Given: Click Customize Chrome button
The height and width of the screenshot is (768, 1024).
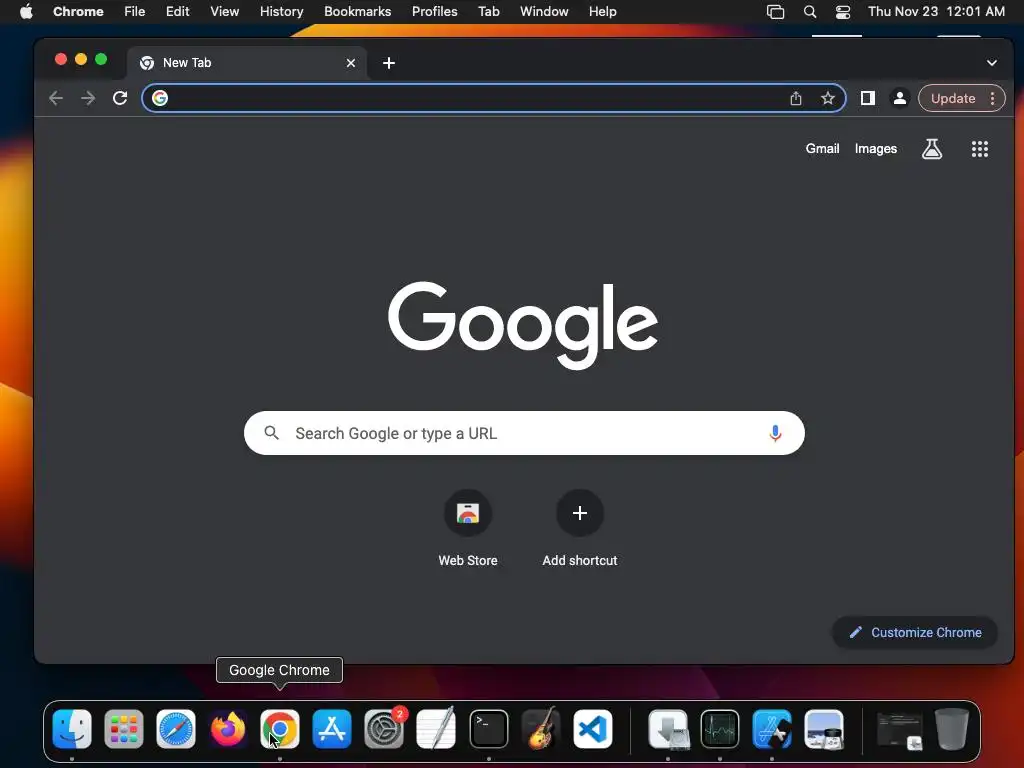Looking at the screenshot, I should [915, 632].
